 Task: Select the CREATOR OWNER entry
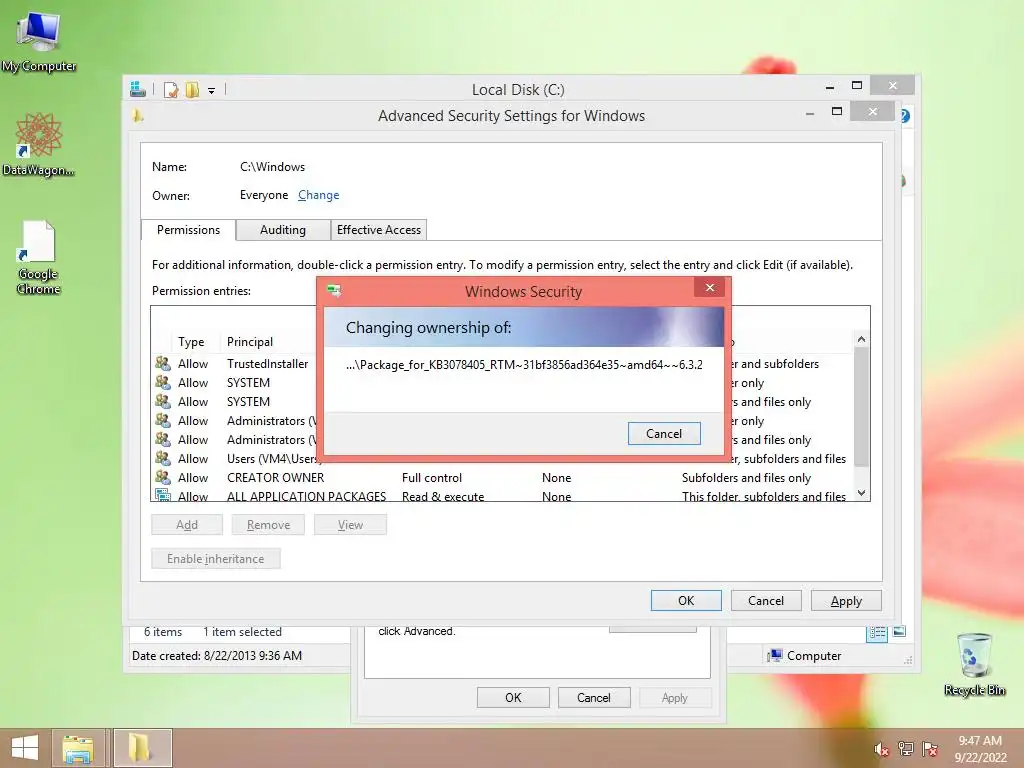point(502,477)
